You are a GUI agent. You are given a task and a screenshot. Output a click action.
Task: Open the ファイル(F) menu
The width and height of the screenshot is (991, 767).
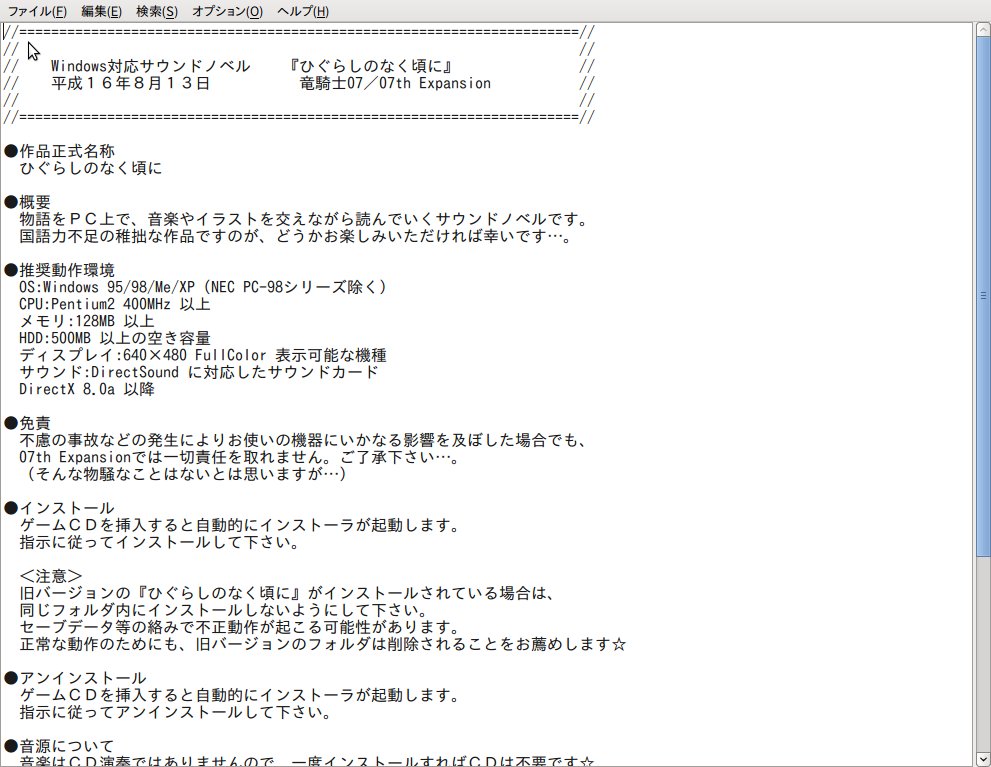tap(37, 11)
